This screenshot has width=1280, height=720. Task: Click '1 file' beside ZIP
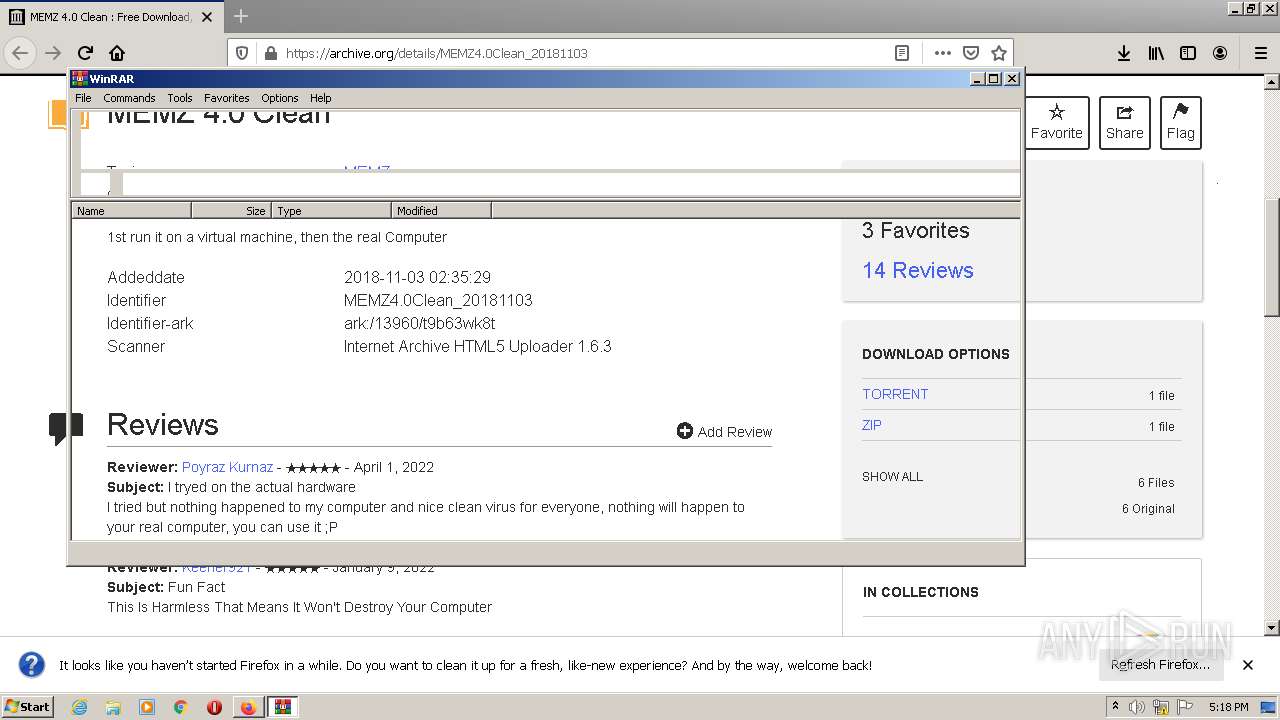tap(1161, 427)
